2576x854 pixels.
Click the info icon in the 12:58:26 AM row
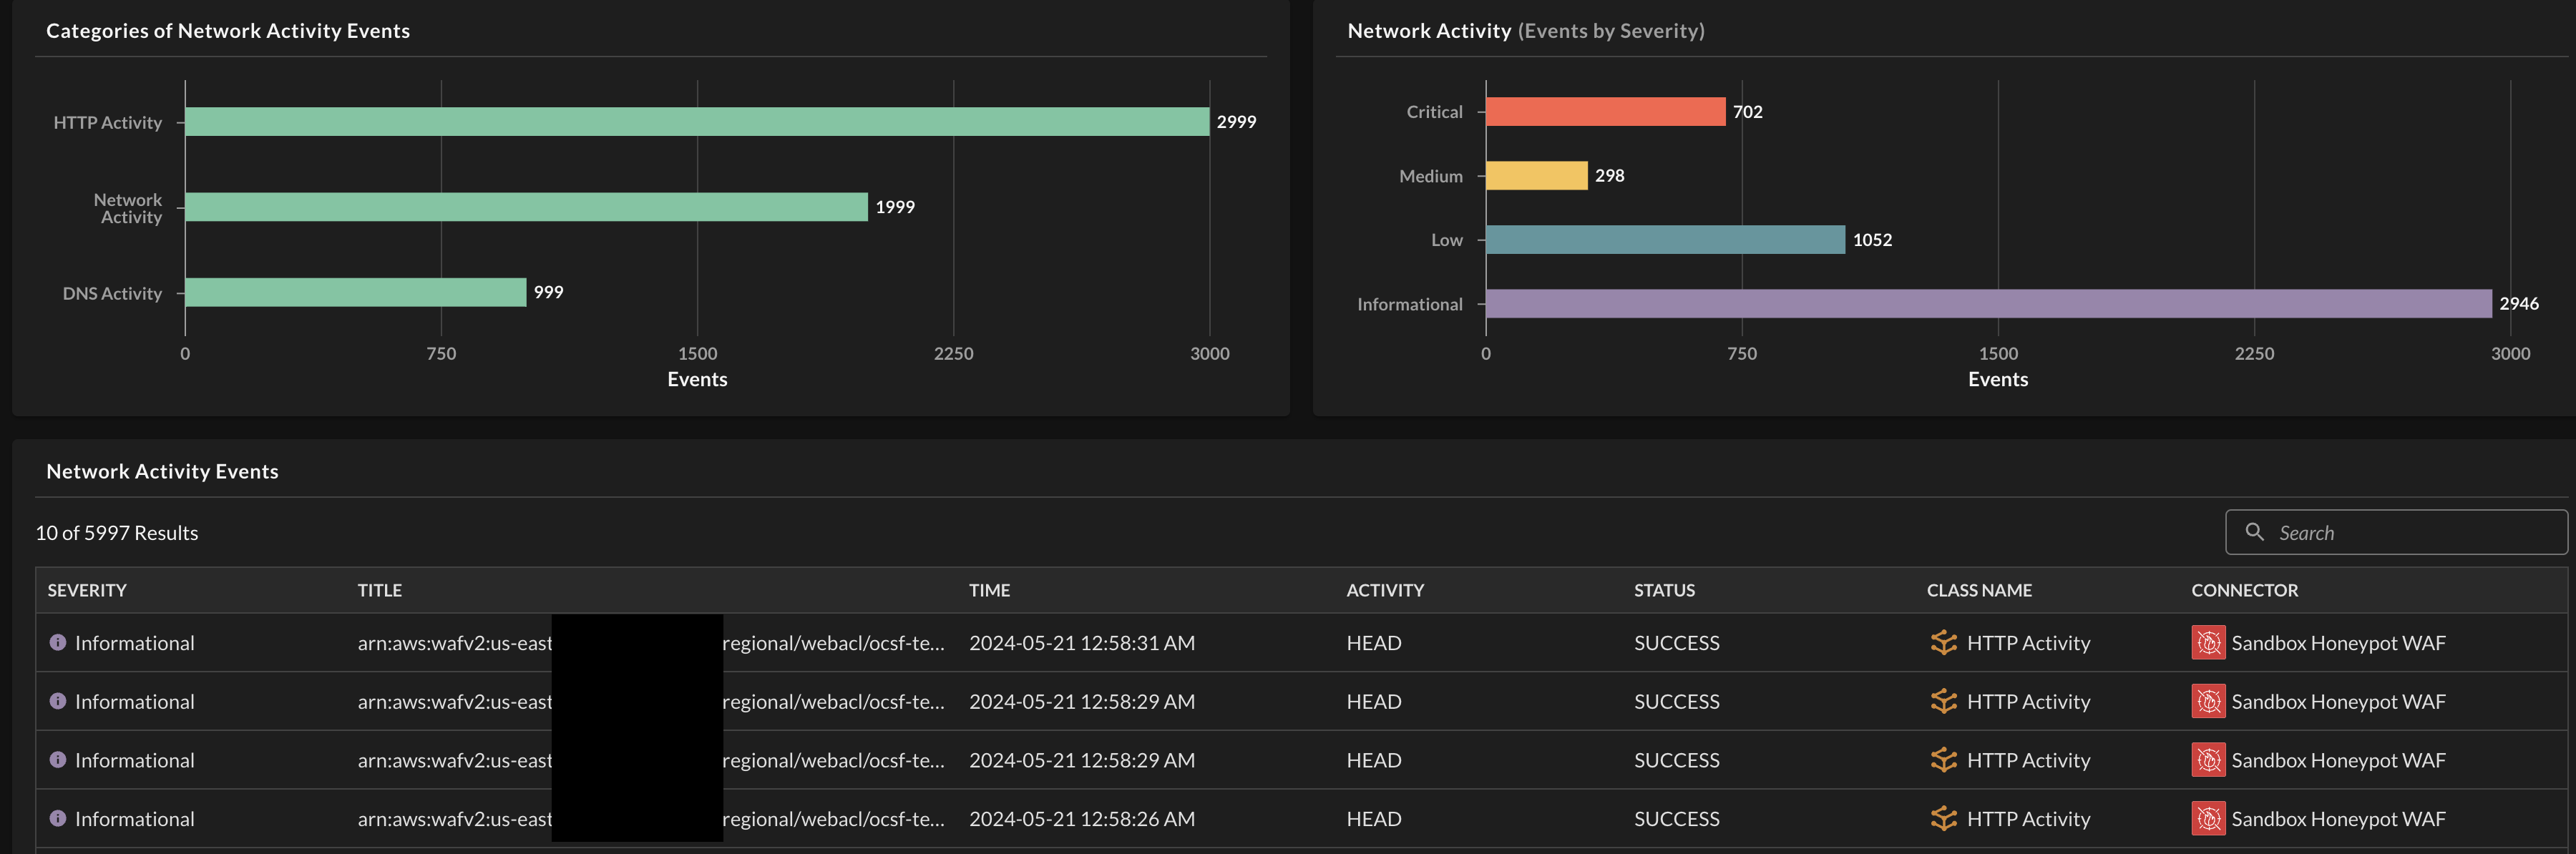[58, 818]
